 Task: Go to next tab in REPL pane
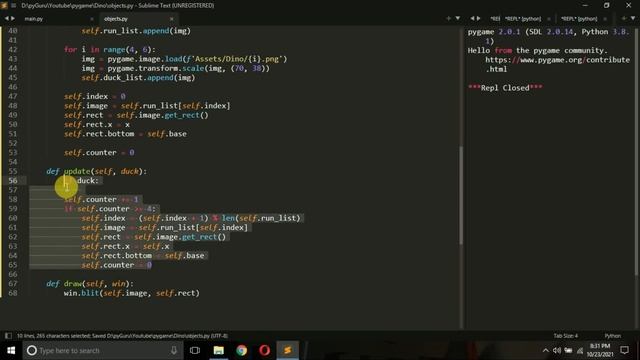[x=478, y=18]
